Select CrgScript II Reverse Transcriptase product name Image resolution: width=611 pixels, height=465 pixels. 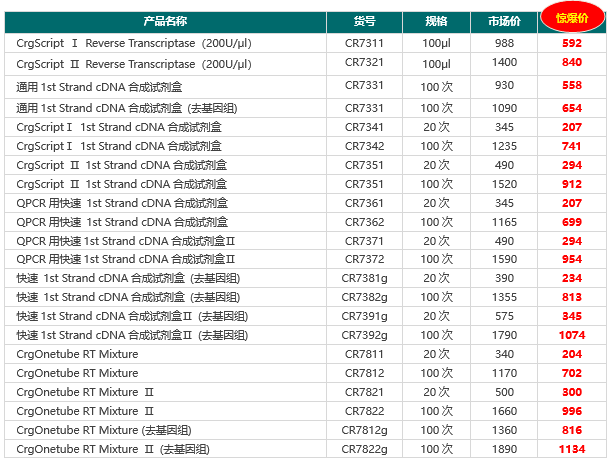[x=134, y=64]
